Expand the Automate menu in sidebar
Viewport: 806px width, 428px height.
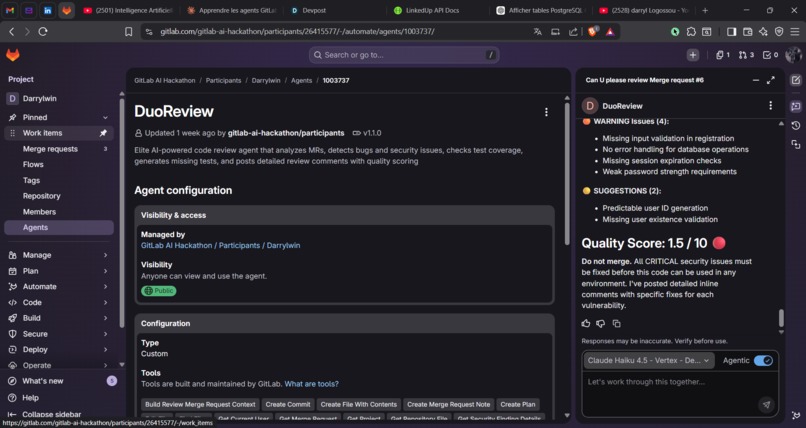pos(59,286)
